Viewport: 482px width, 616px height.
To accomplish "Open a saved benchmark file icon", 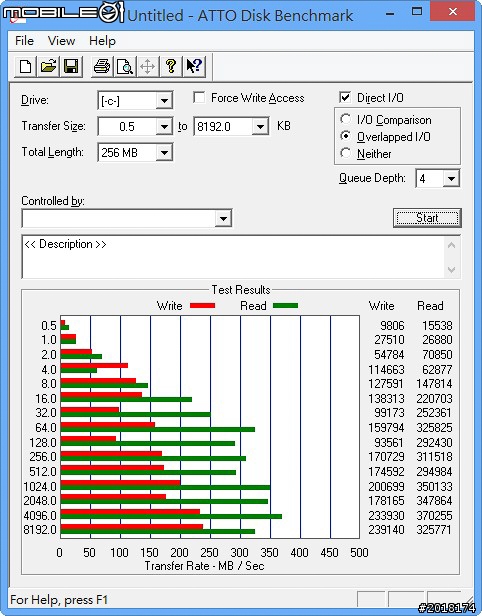I will (x=48, y=66).
